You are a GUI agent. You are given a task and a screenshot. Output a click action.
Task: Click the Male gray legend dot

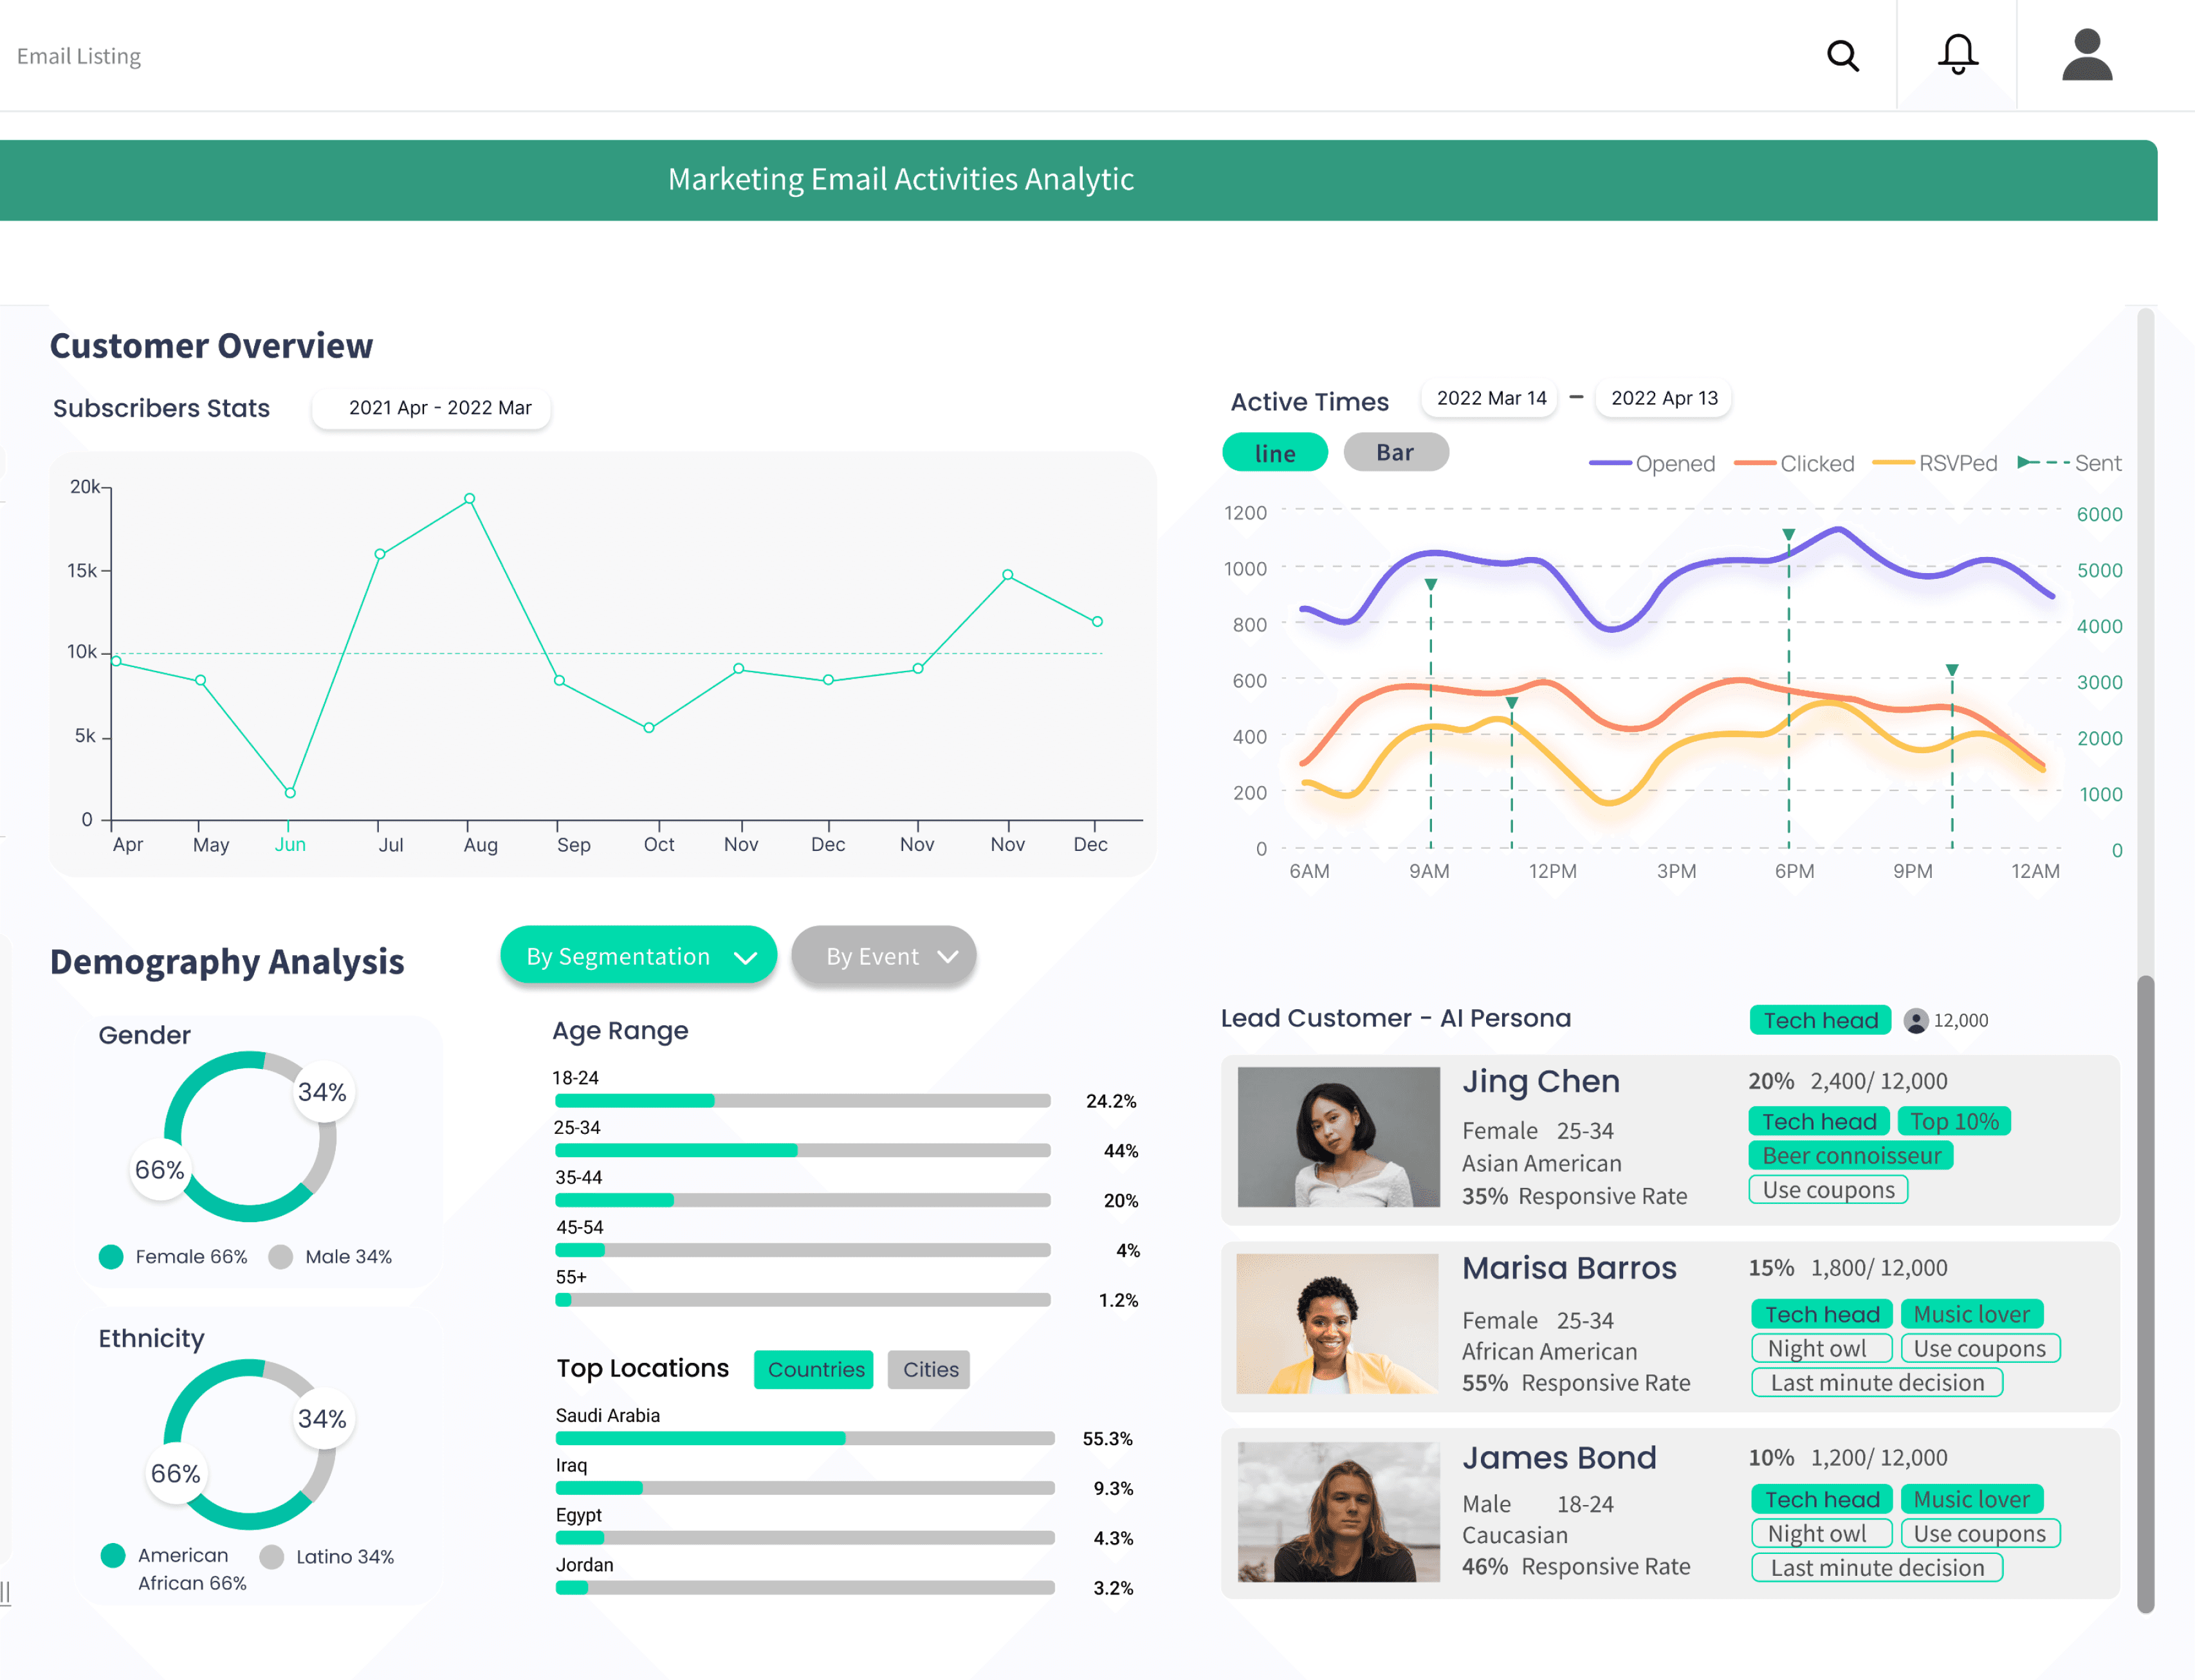281,1256
